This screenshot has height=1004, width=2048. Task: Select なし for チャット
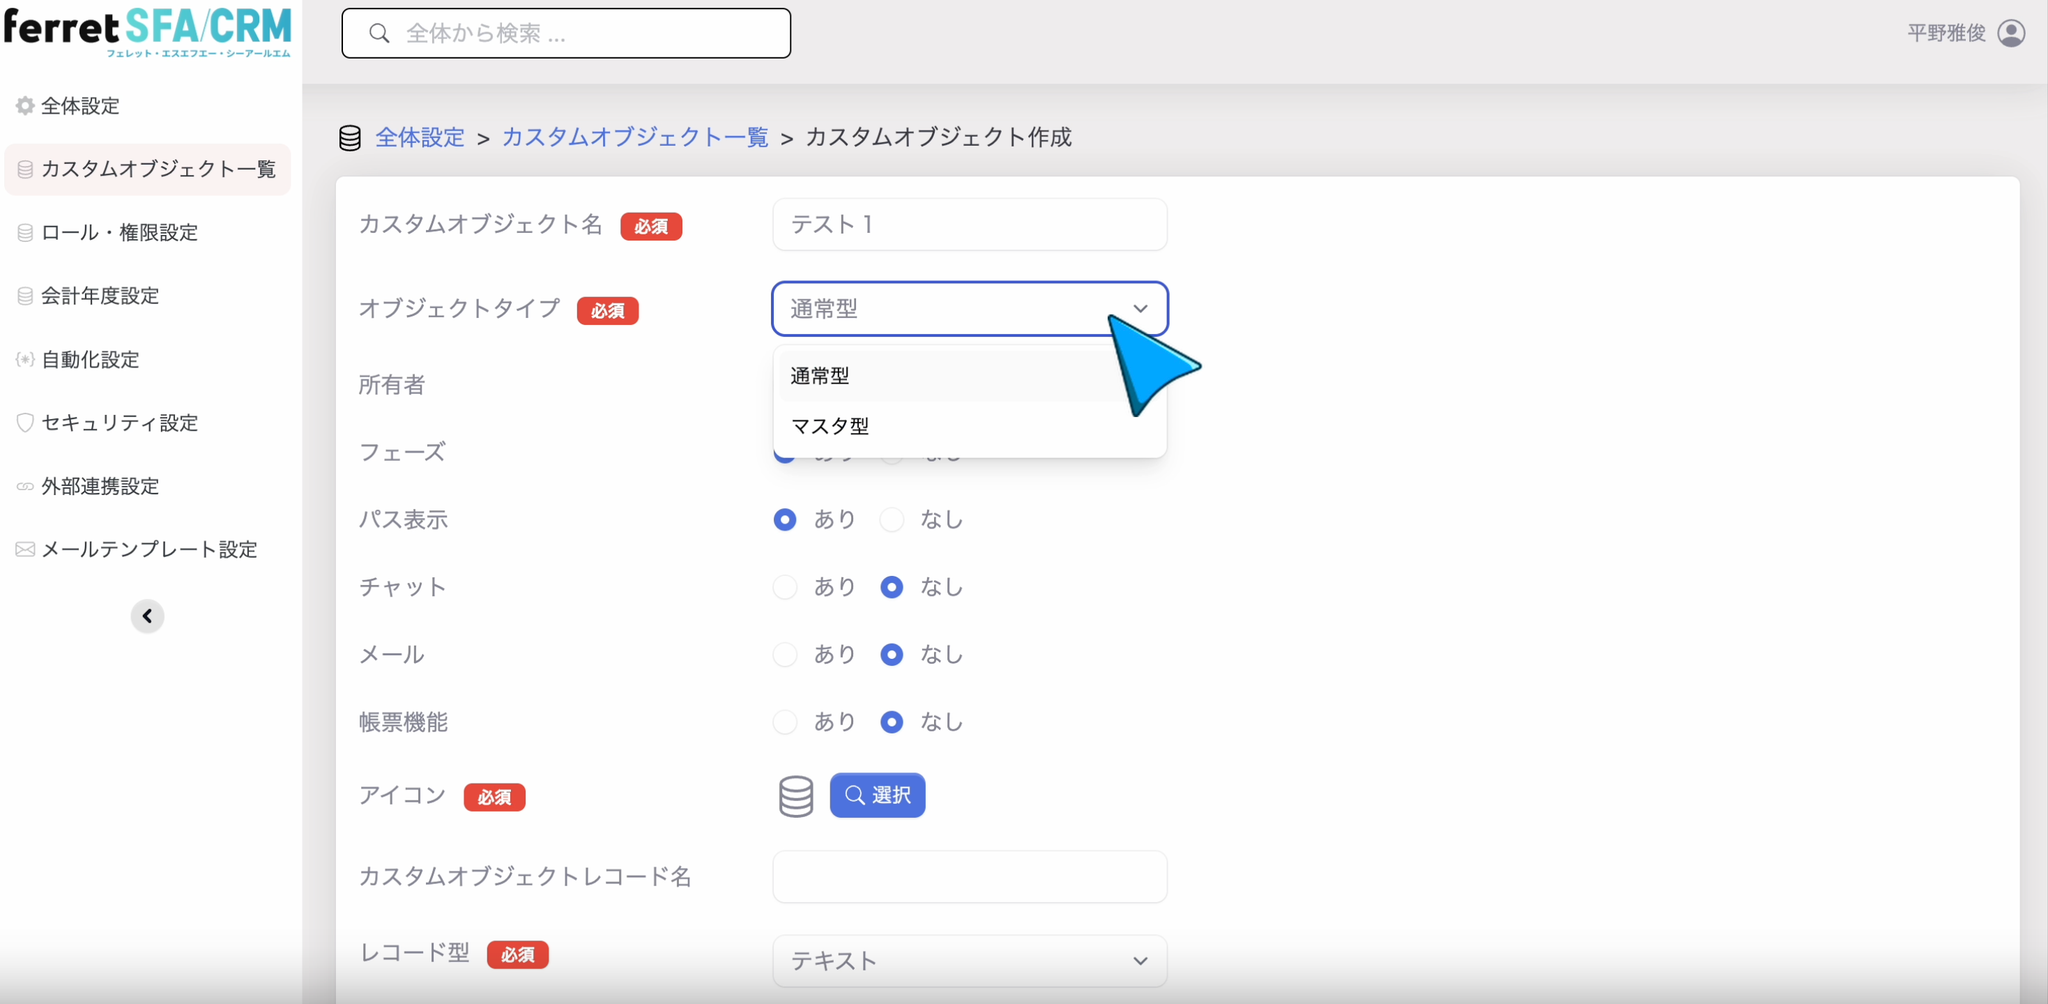(892, 587)
